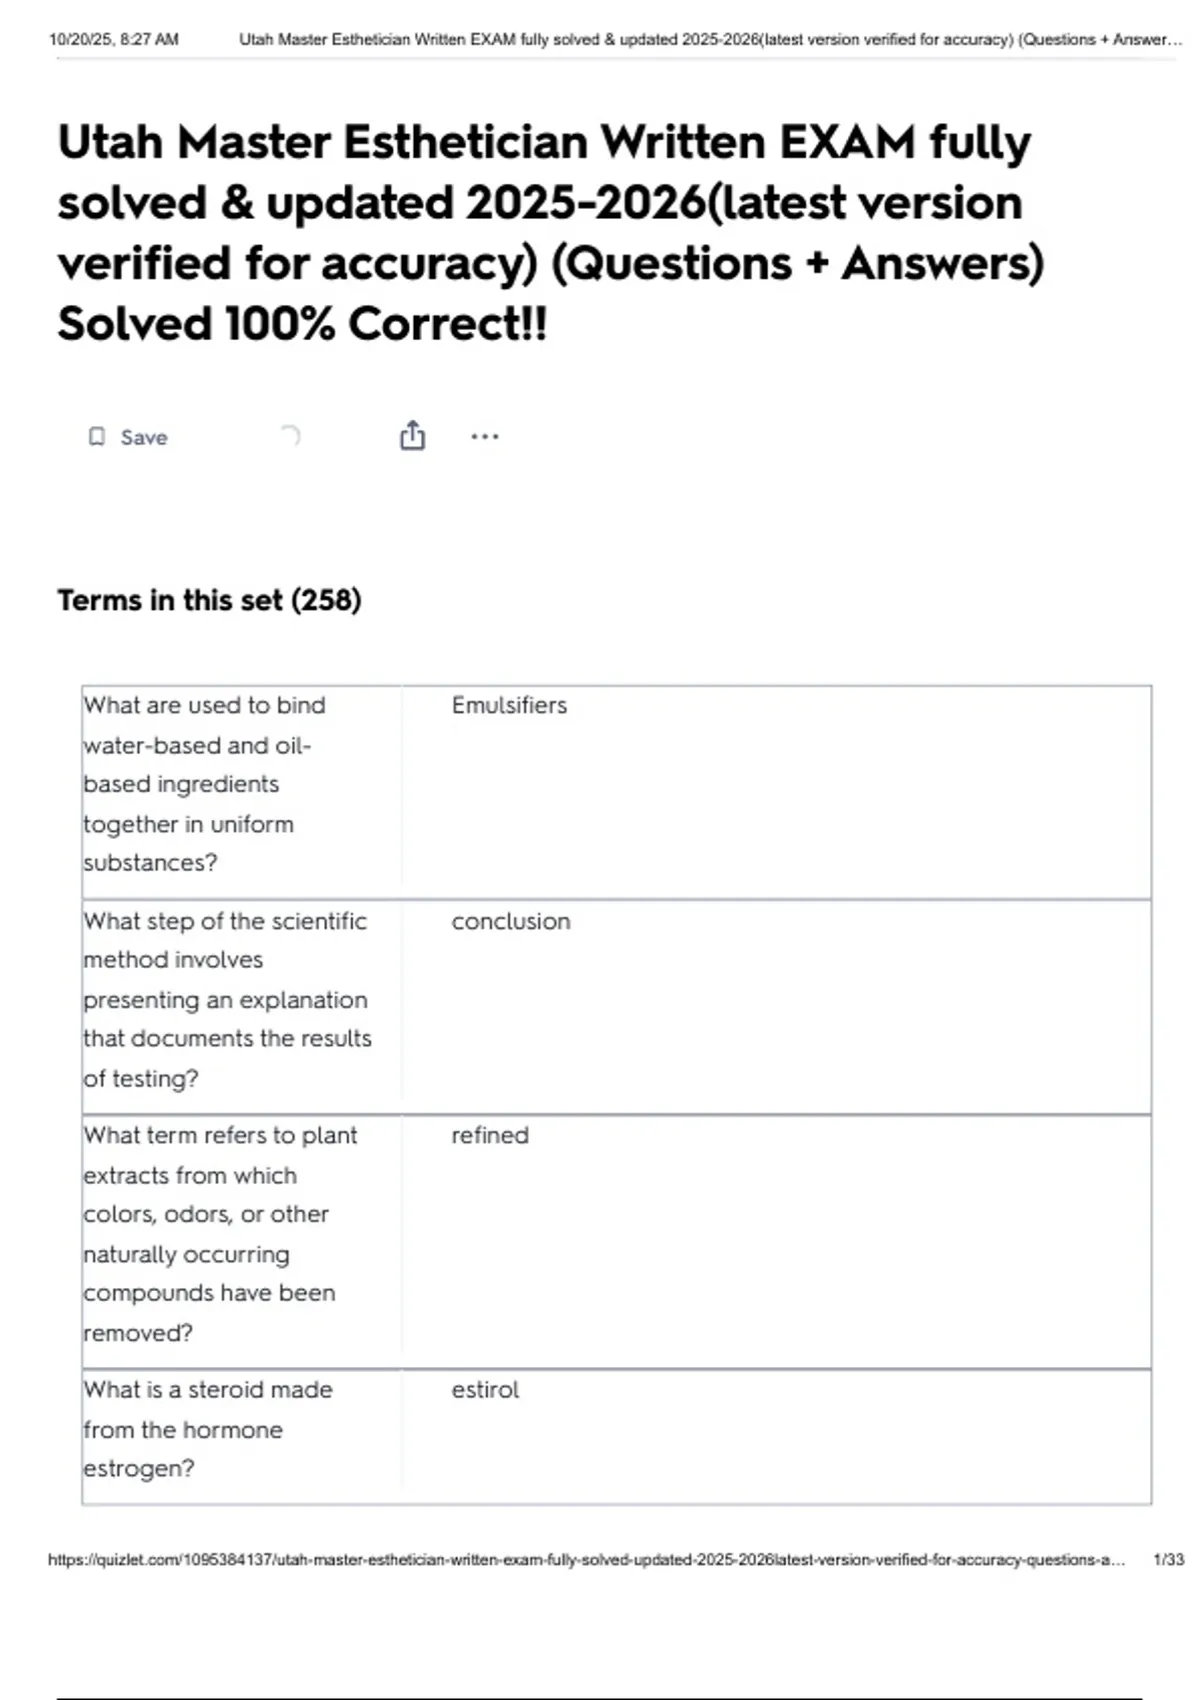
Task: Click the Quizlet URL in the footer
Action: click(586, 1560)
